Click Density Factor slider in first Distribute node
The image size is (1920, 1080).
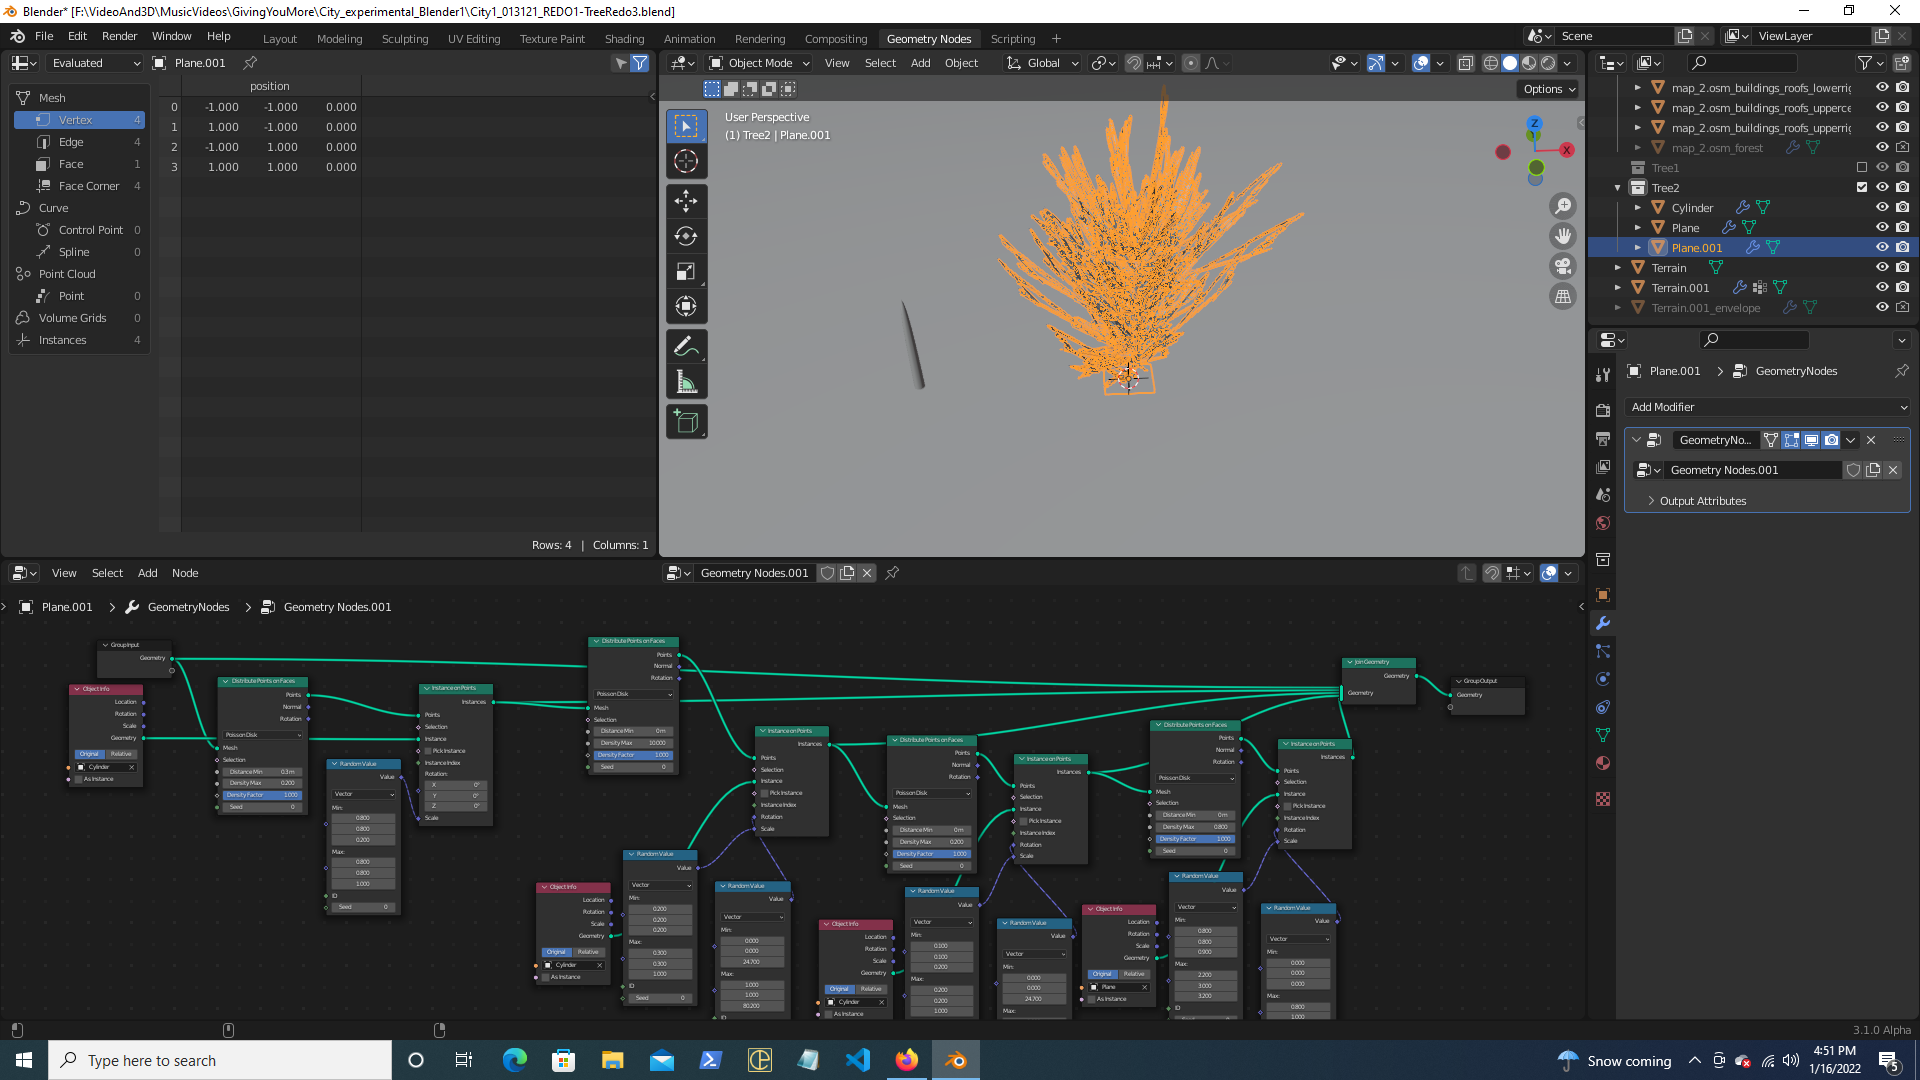[x=261, y=795]
